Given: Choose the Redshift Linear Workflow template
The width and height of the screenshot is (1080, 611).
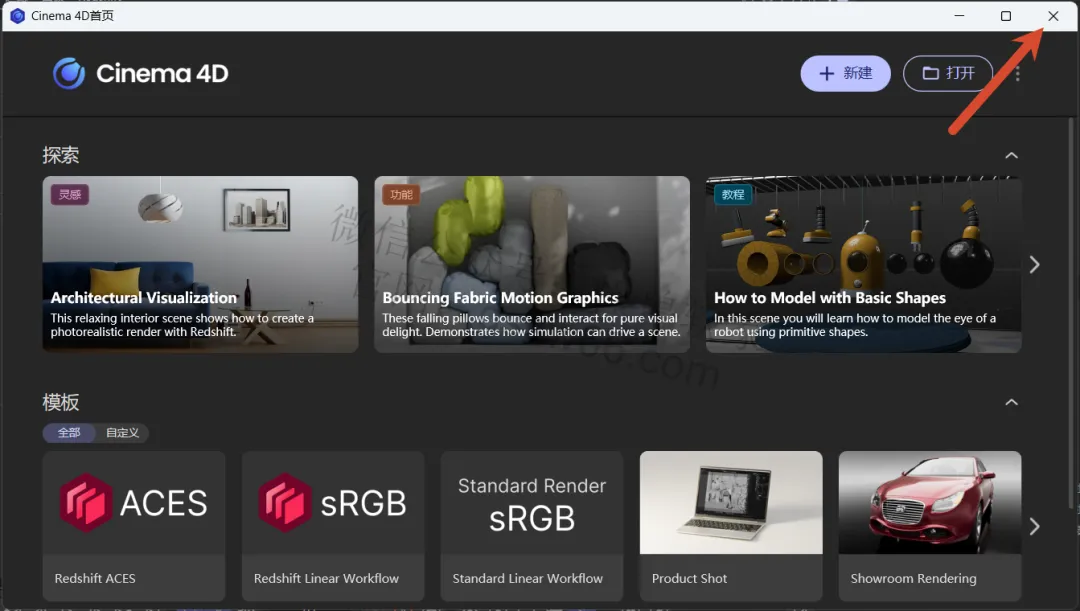Looking at the screenshot, I should tap(333, 526).
